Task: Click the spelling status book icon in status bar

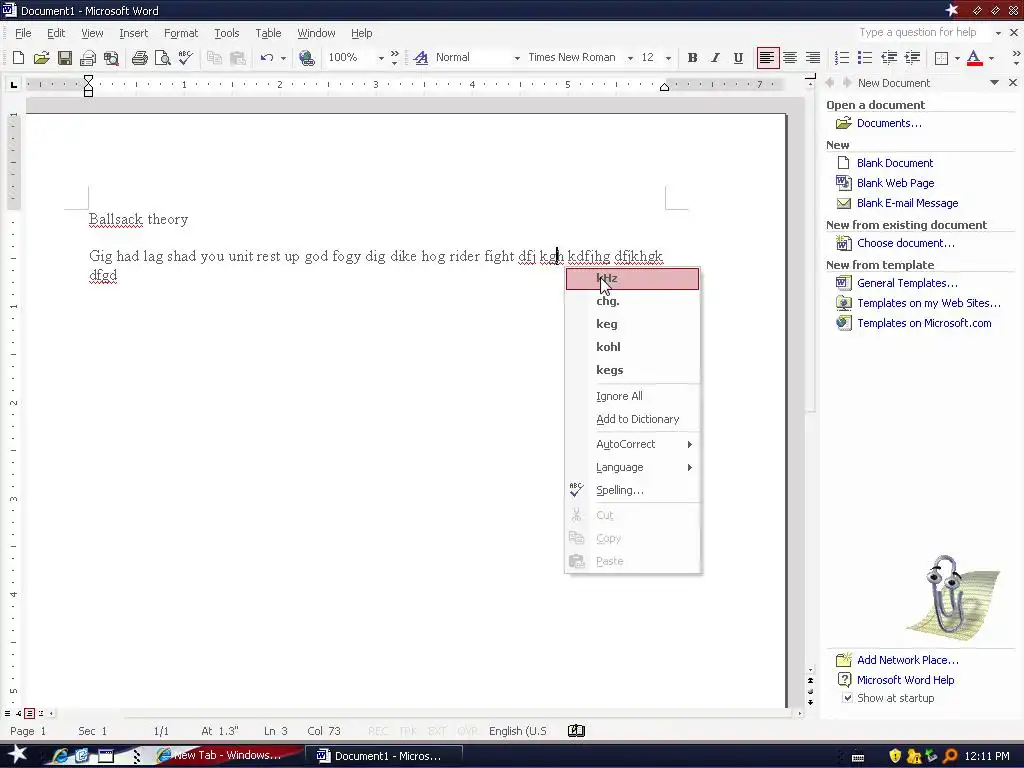Action: 576,731
